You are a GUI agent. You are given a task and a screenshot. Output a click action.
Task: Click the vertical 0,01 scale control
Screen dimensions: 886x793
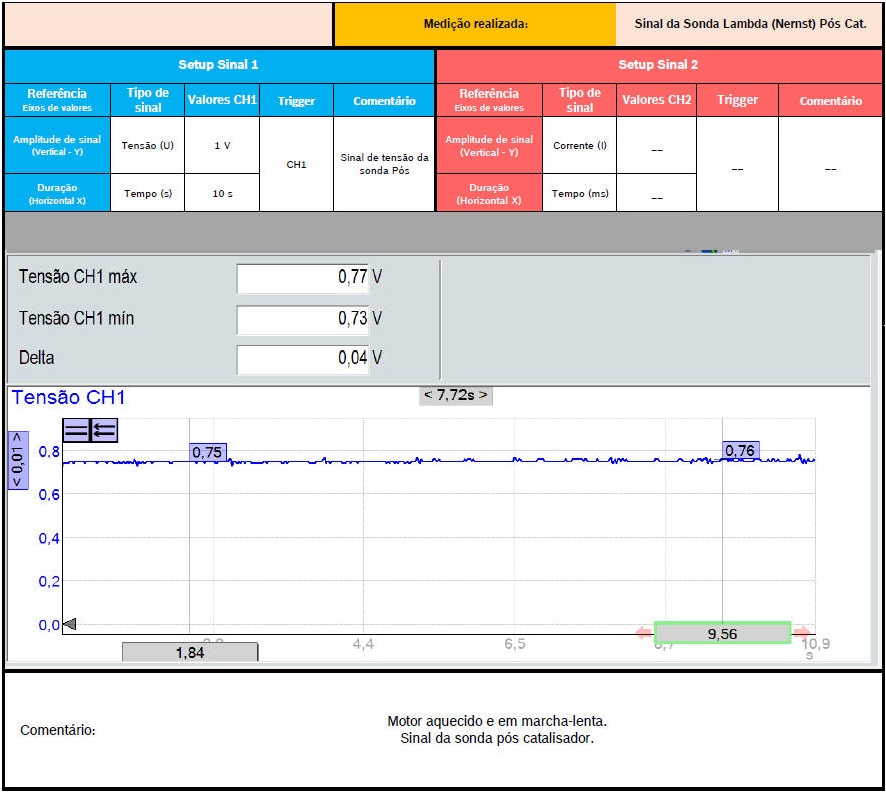pos(18,460)
